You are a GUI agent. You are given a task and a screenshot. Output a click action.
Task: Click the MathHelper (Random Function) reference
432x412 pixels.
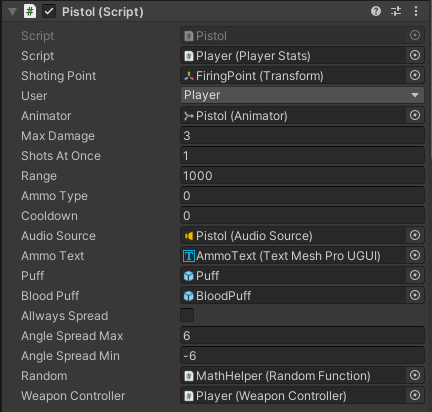click(x=293, y=376)
